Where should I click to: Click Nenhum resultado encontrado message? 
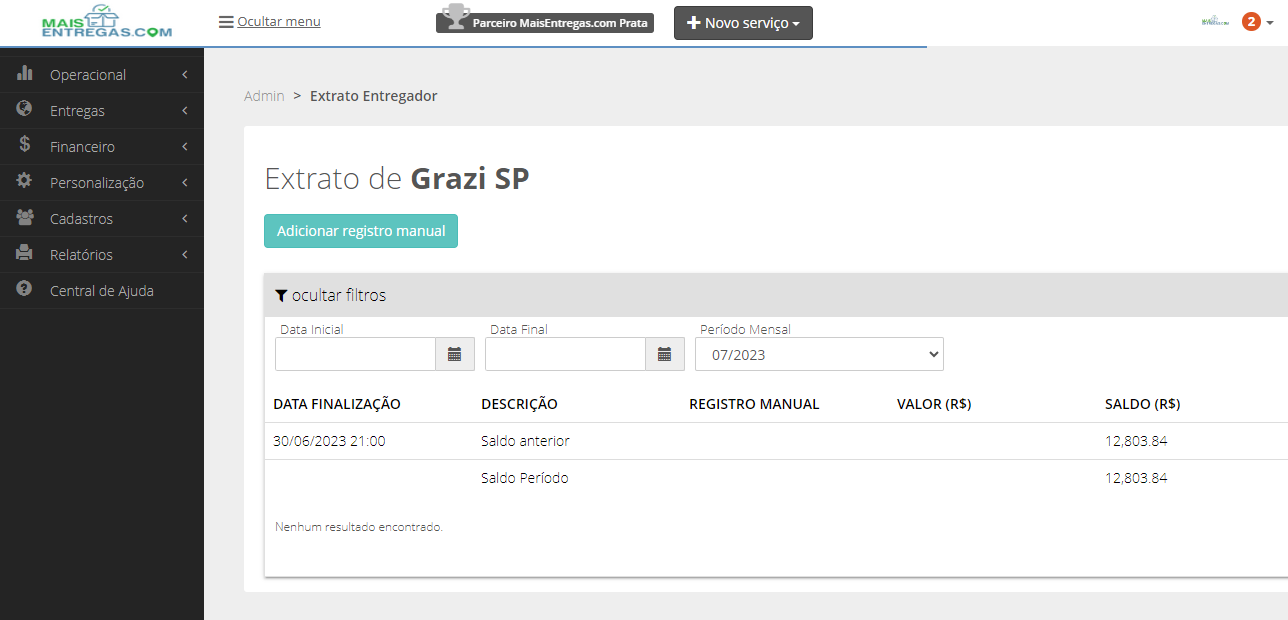358,526
